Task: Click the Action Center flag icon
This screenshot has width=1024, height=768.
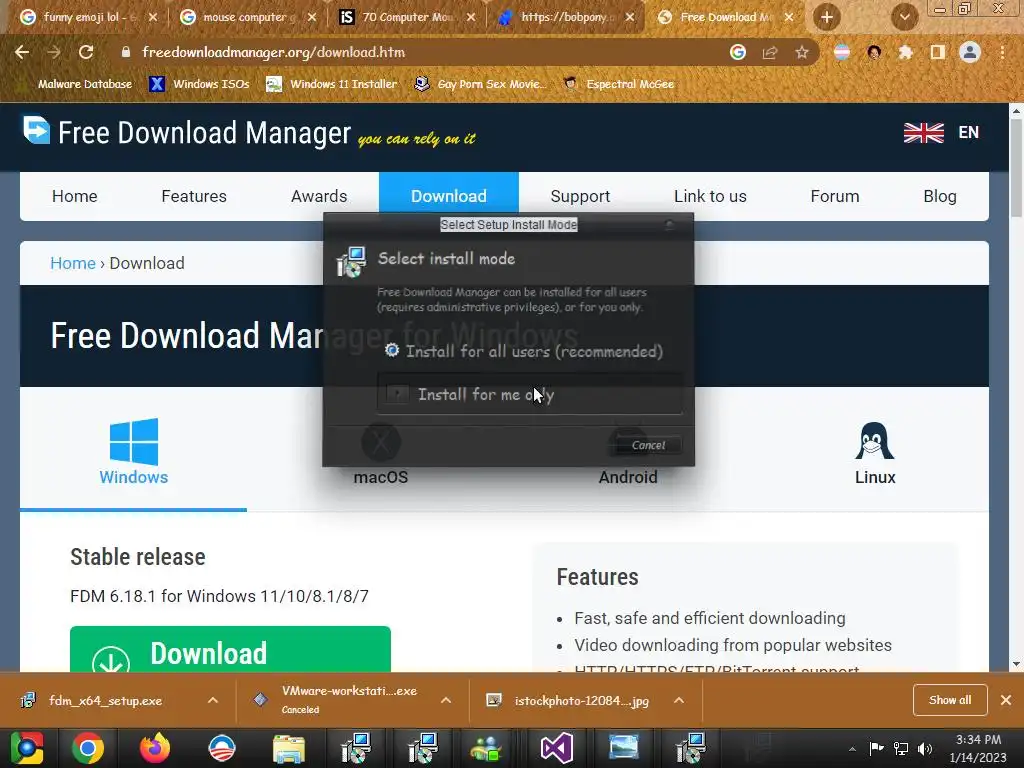Action: coord(876,748)
